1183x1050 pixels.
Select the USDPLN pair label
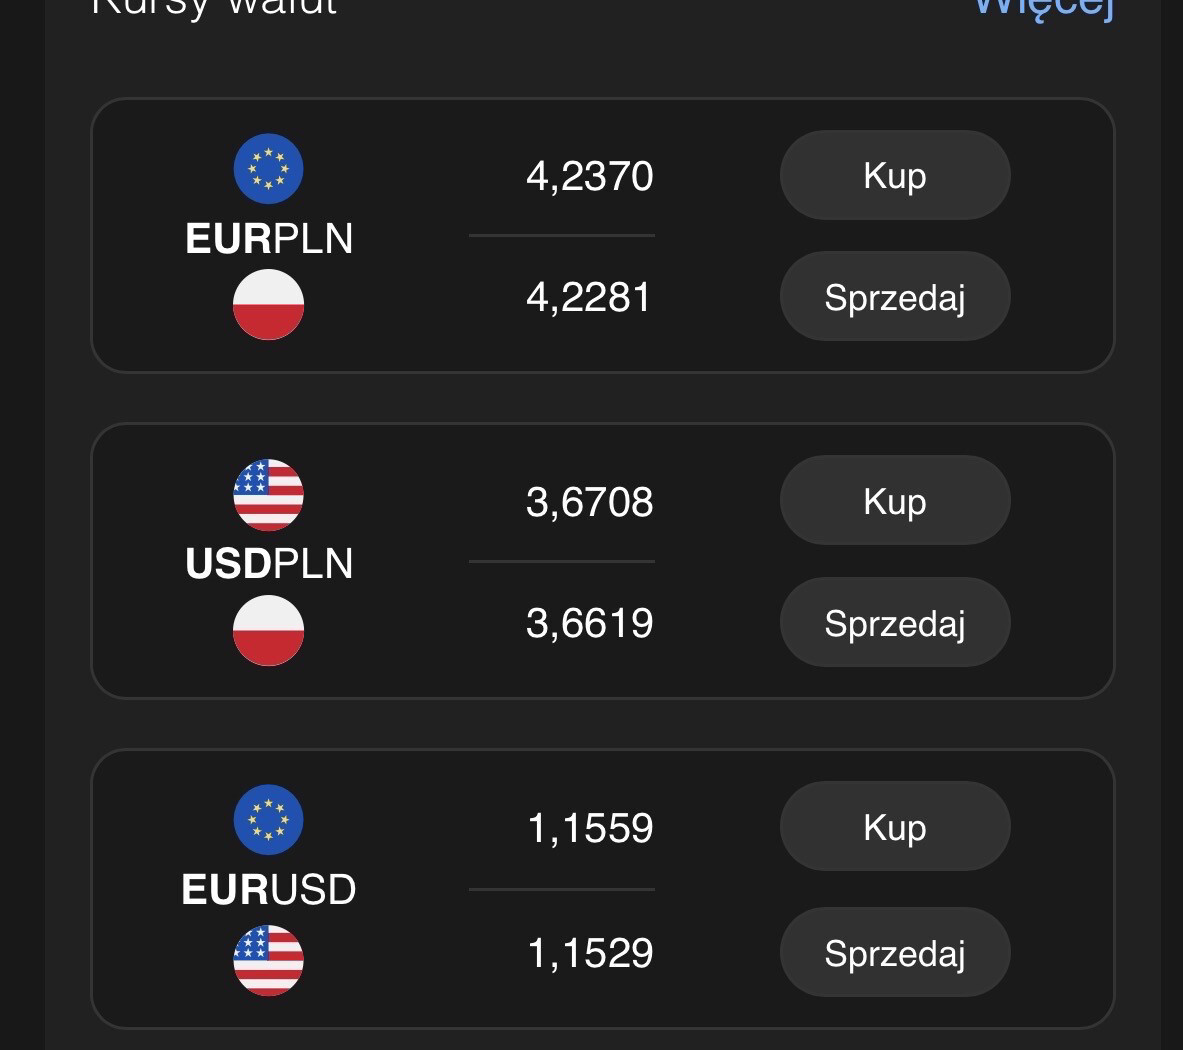269,564
